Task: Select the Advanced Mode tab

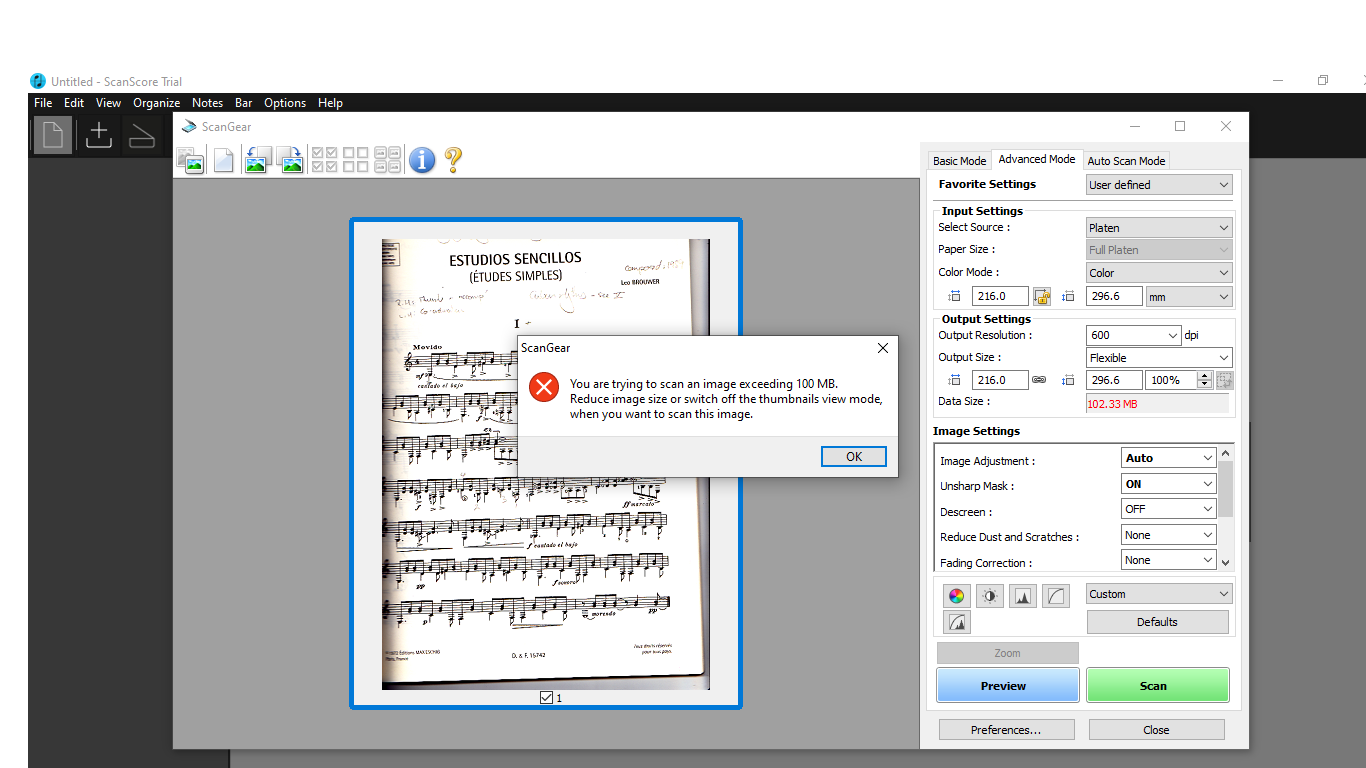Action: coord(1037,159)
